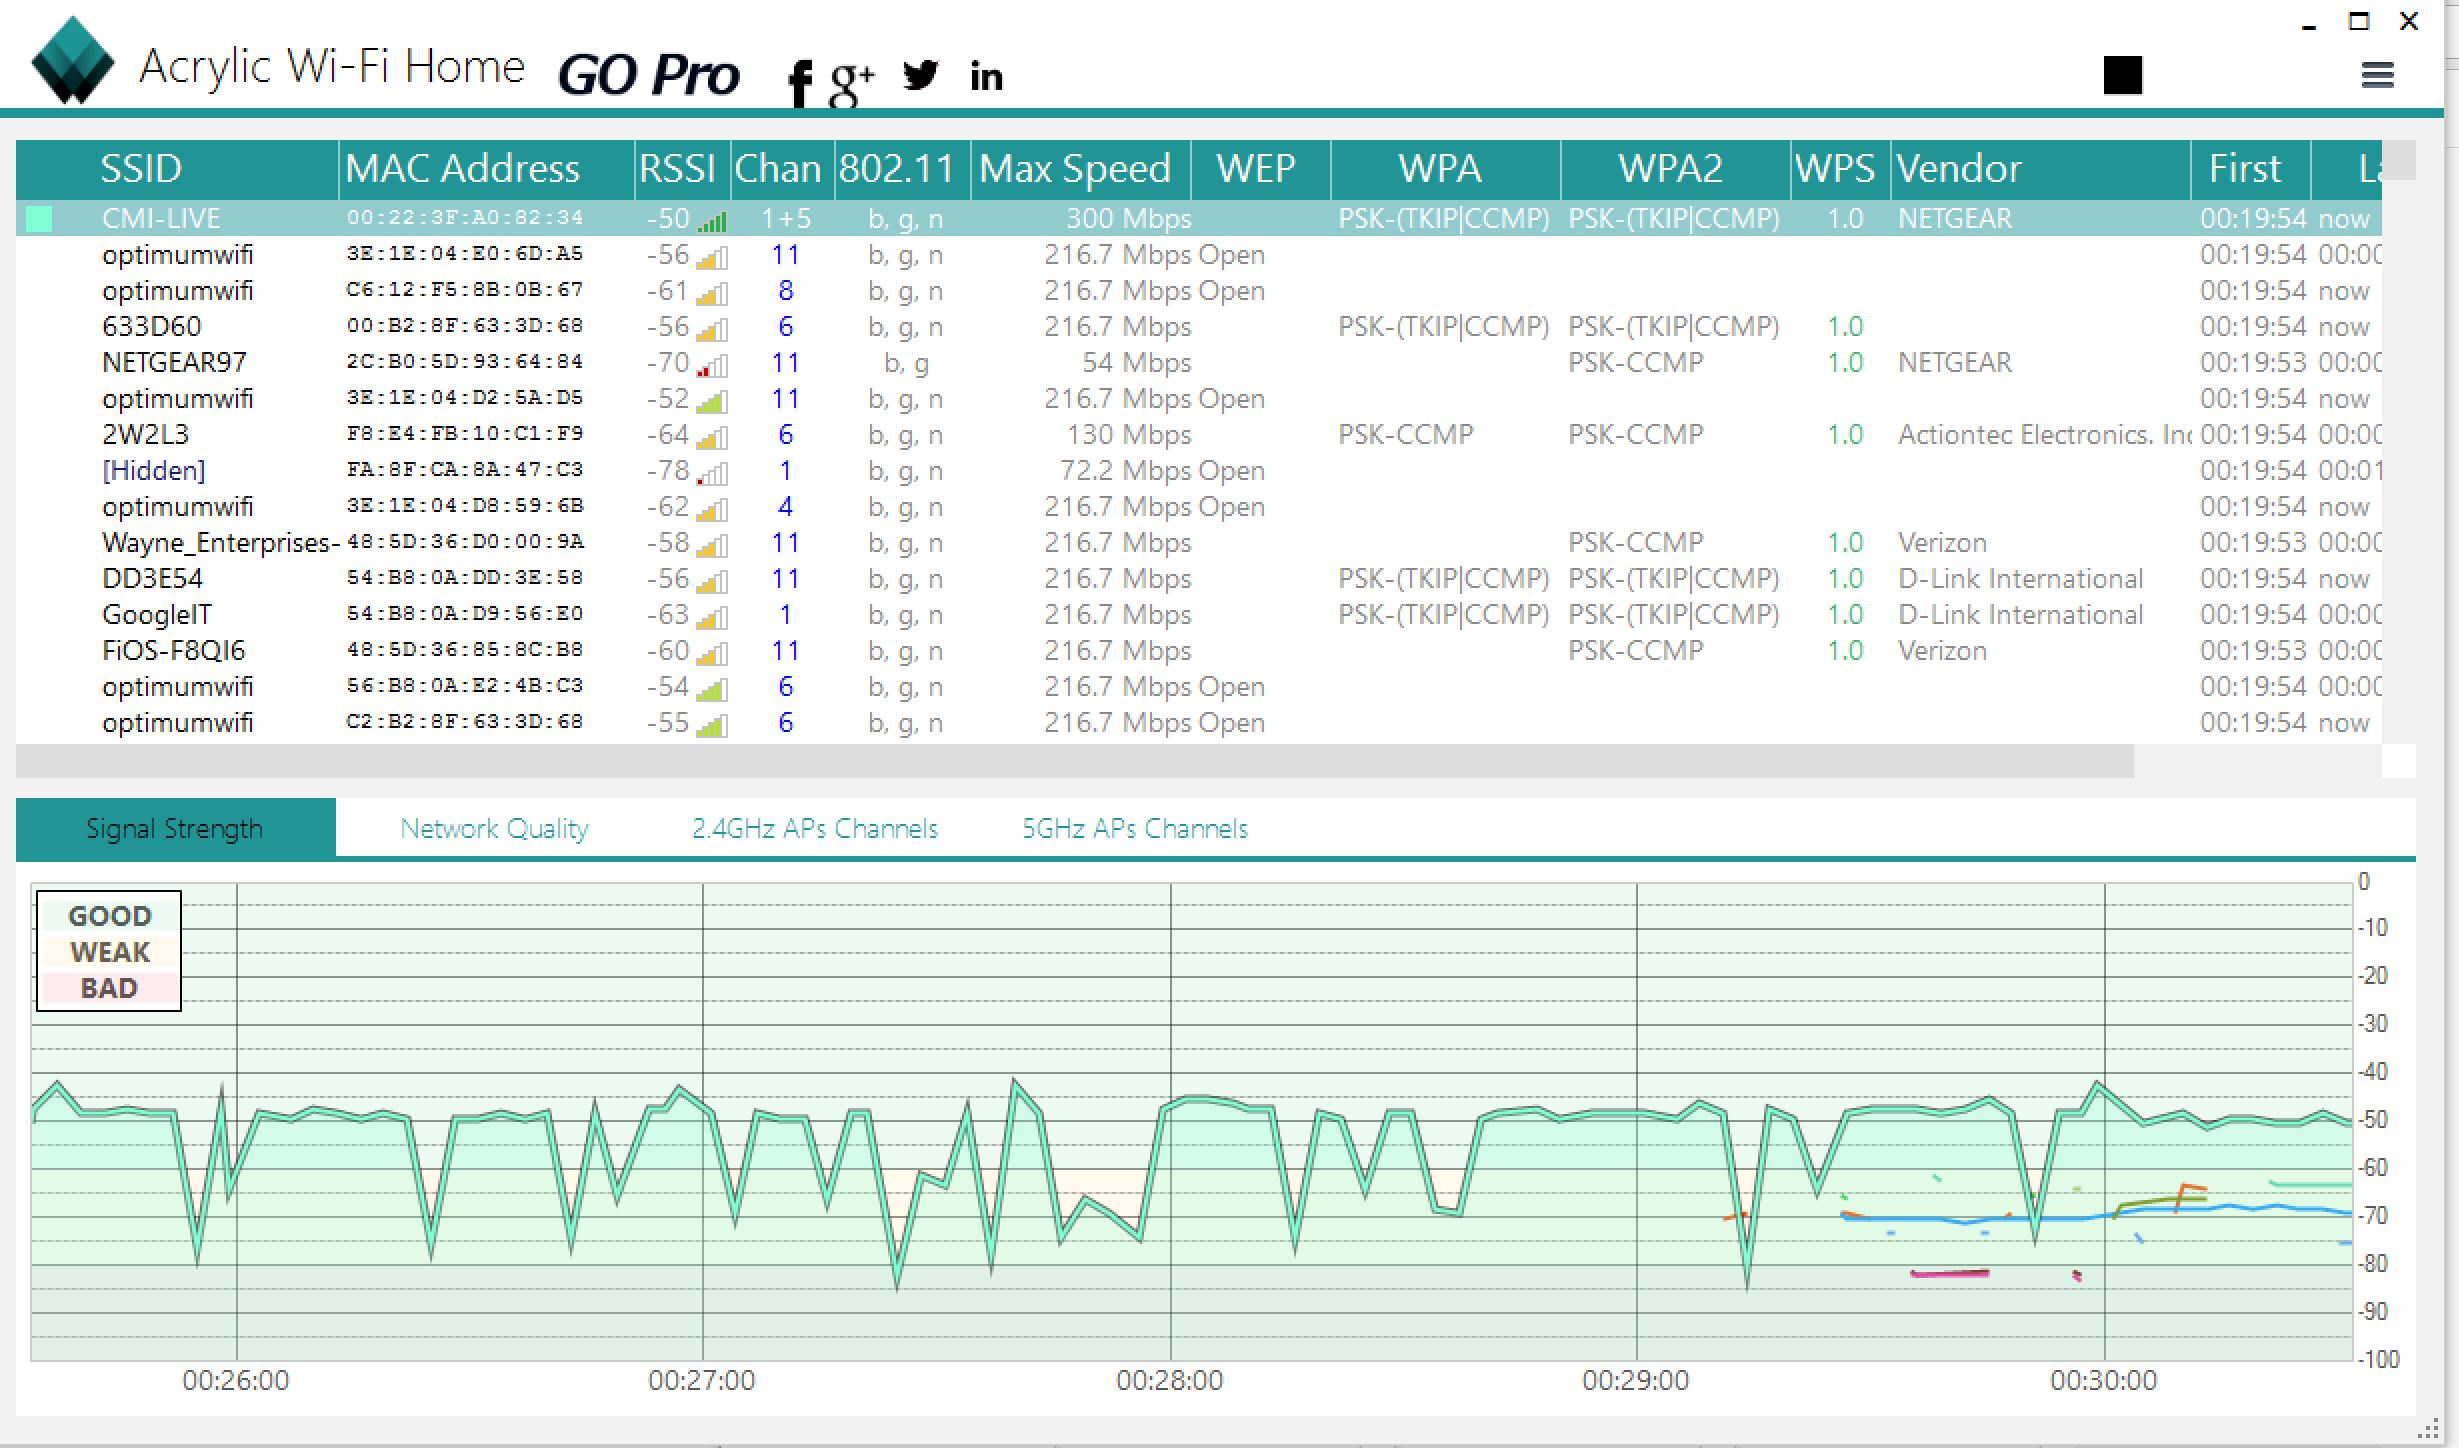Click the Twitter bird icon

pos(920,75)
